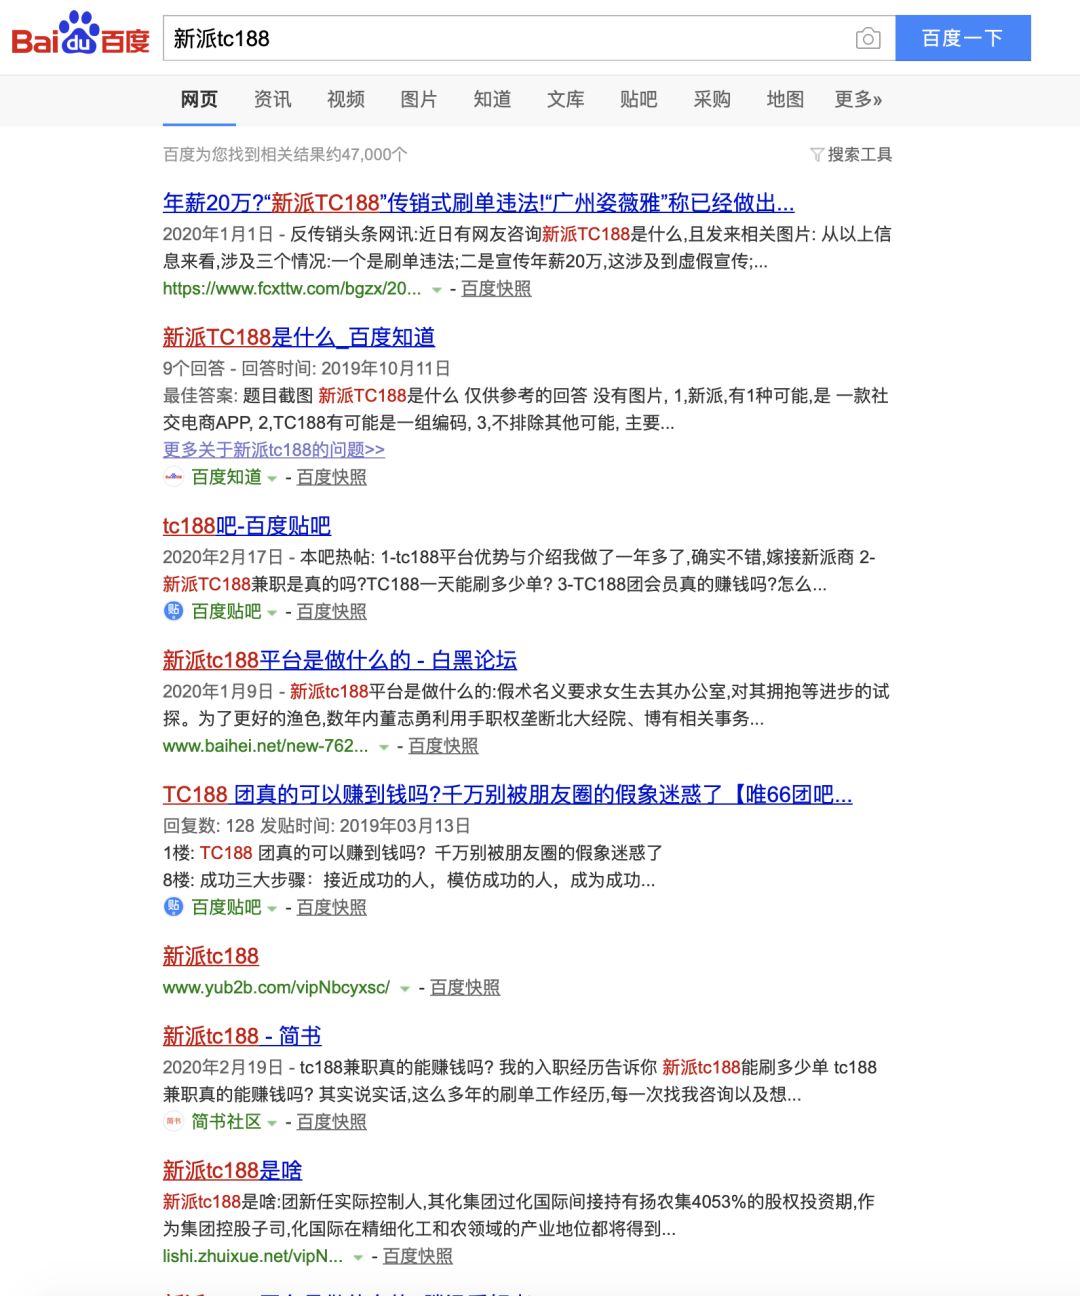Screen dimensions: 1080x1296
Task: Open 百度快照 for 百度知道 result
Action: [332, 478]
